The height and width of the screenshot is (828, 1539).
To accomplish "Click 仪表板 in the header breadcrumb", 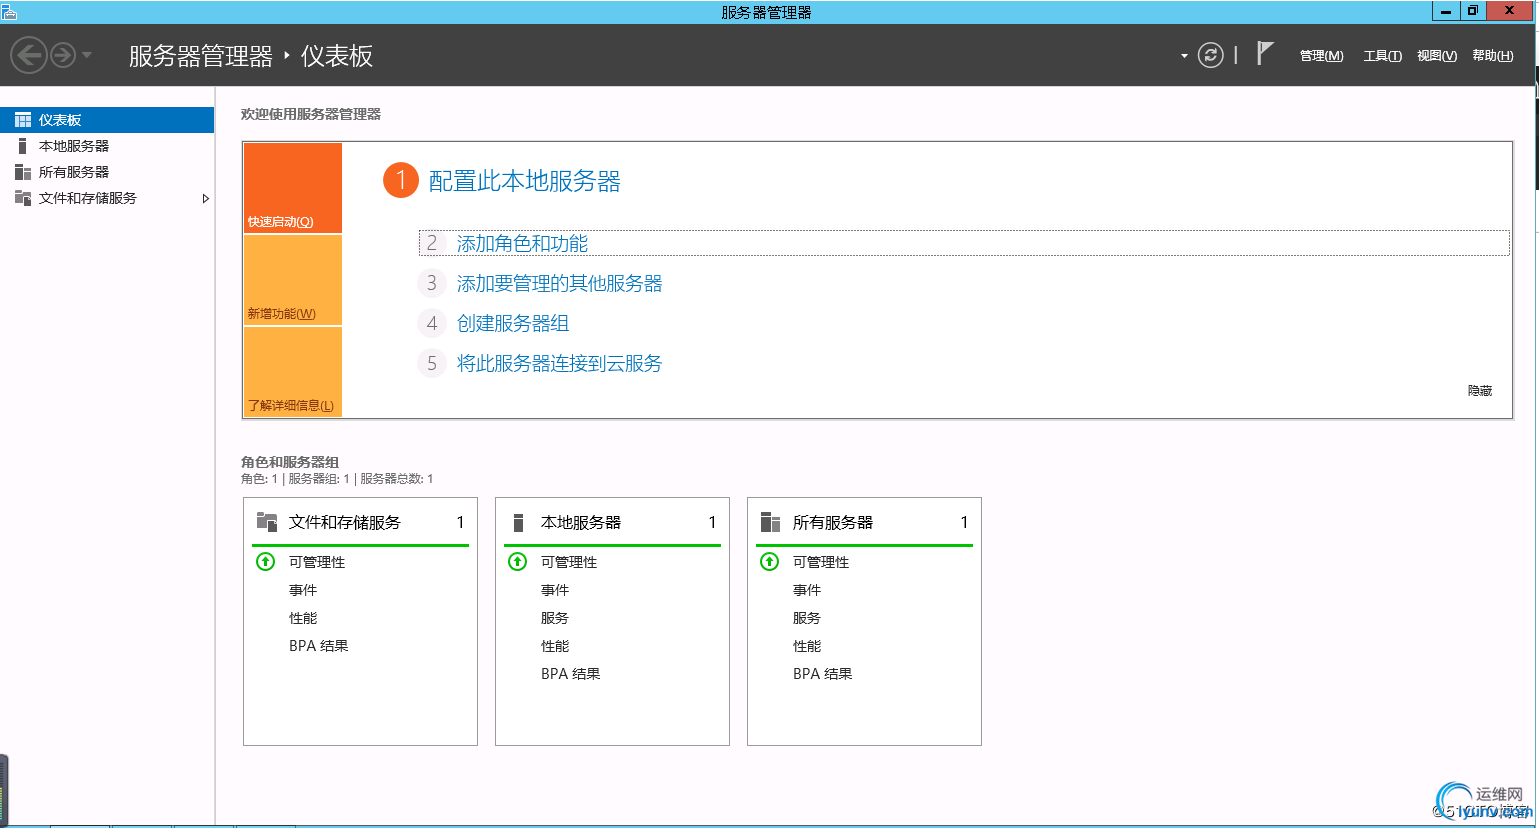I will (x=337, y=56).
